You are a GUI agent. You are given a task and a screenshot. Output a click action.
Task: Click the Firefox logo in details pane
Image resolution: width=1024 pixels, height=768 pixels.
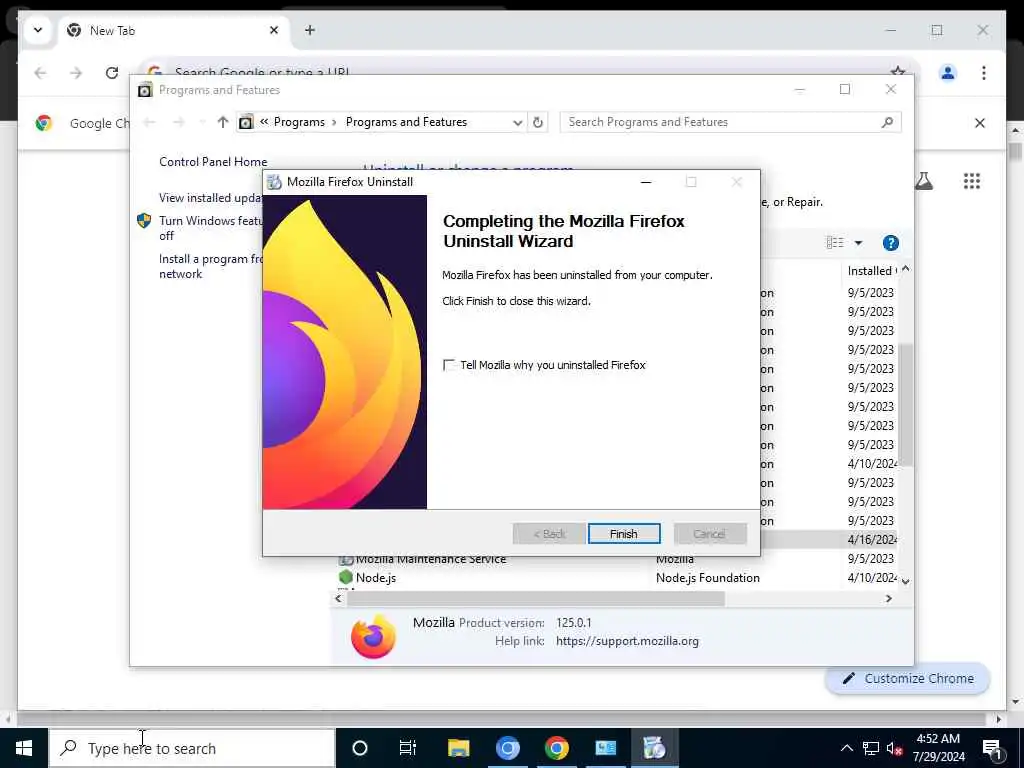pos(374,636)
